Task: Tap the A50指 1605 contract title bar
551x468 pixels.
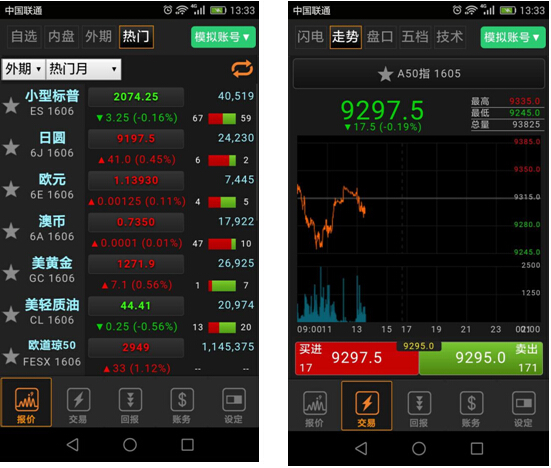Action: 419,73
